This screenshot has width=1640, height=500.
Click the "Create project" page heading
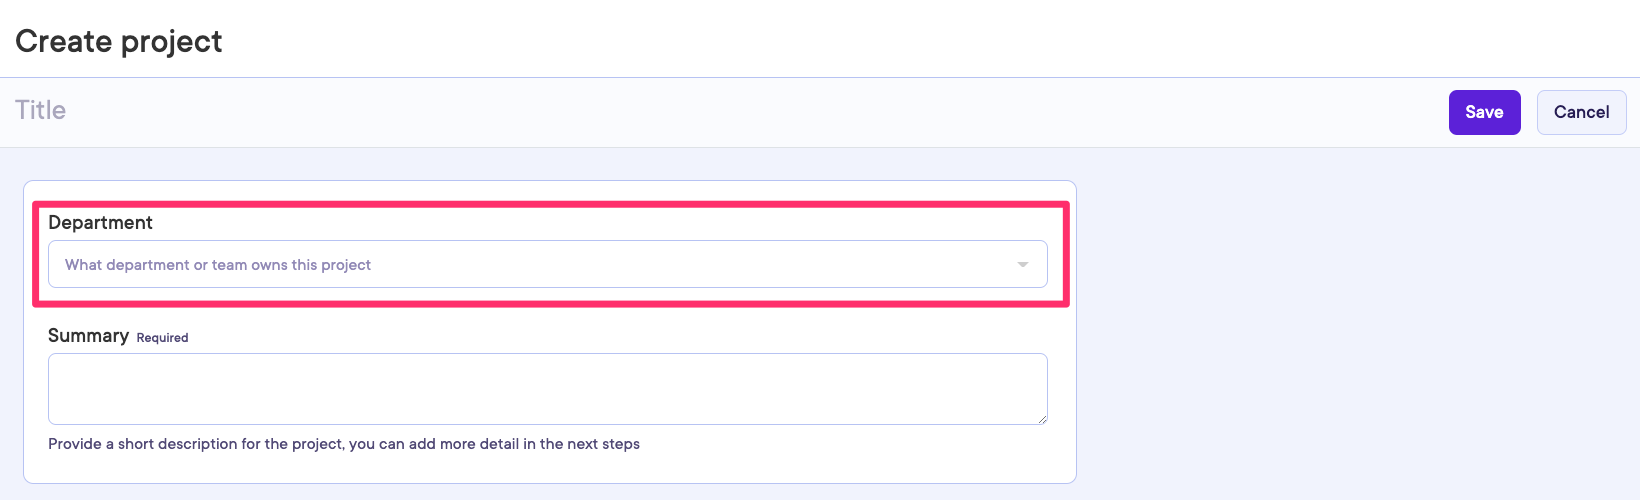click(x=118, y=41)
